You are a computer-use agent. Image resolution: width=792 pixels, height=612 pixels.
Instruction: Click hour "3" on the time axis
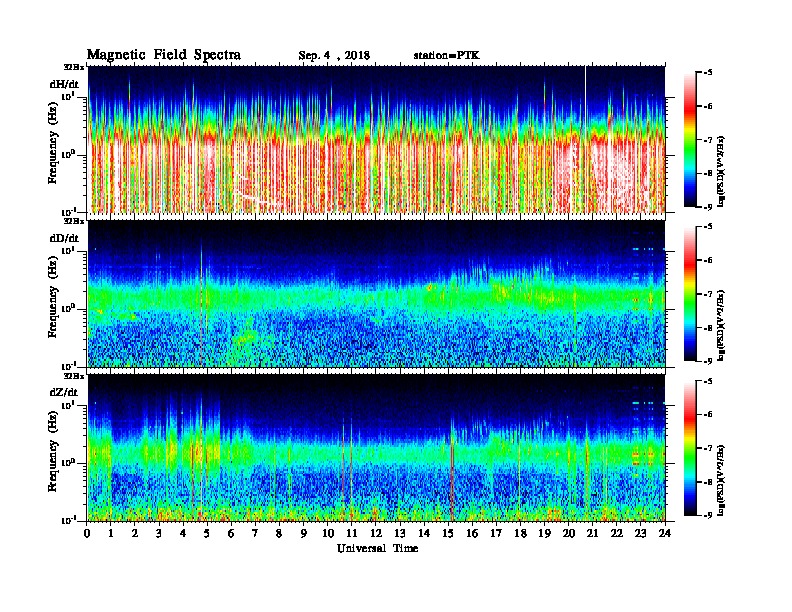[x=159, y=533]
